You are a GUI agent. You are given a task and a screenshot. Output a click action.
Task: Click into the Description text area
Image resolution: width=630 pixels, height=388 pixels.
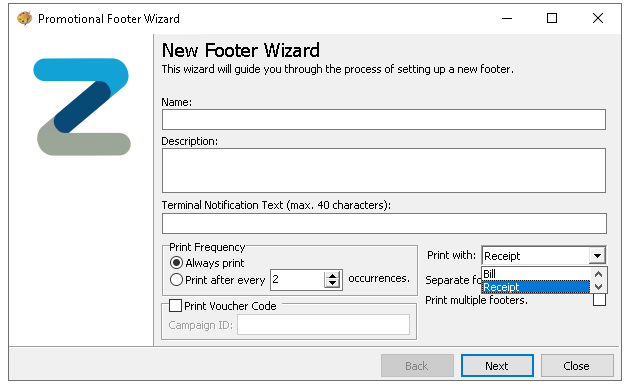(x=384, y=171)
